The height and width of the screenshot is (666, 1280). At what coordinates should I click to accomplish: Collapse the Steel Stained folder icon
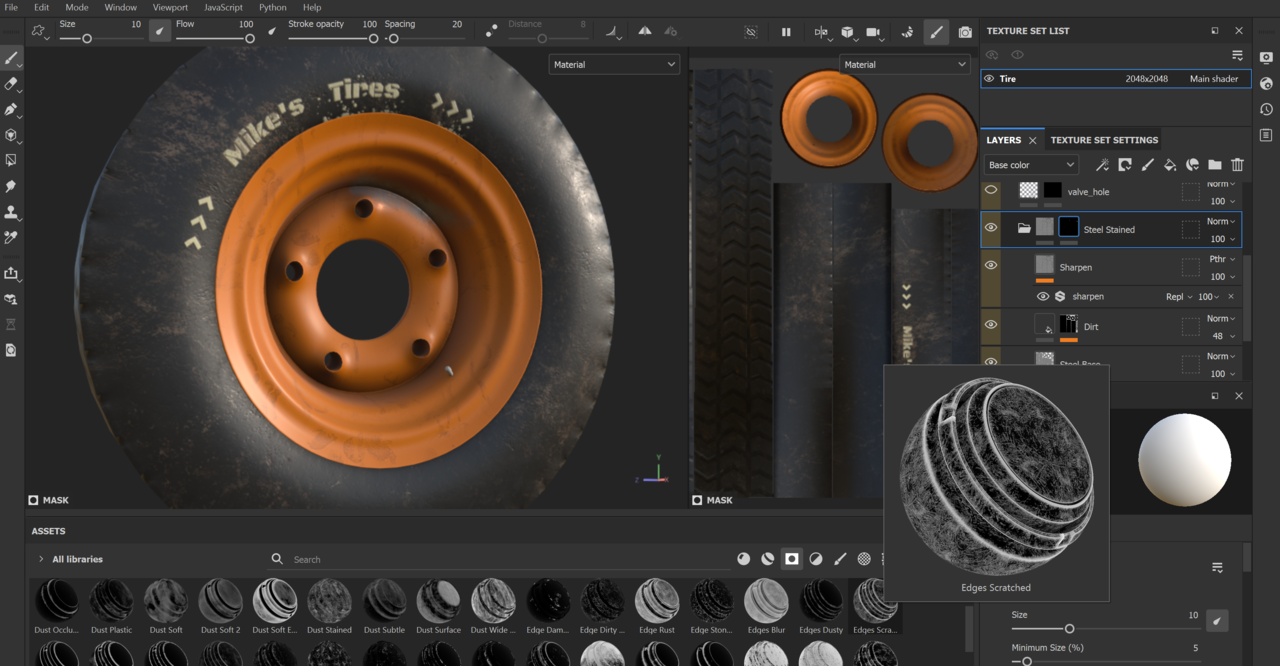(x=1024, y=228)
